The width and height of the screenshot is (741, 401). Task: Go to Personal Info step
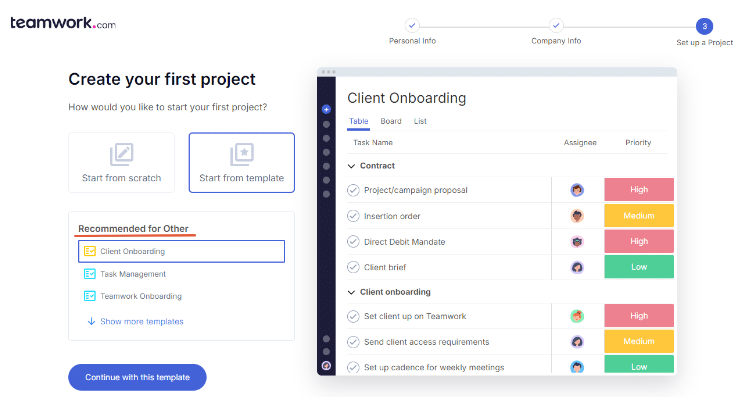pyautogui.click(x=412, y=26)
